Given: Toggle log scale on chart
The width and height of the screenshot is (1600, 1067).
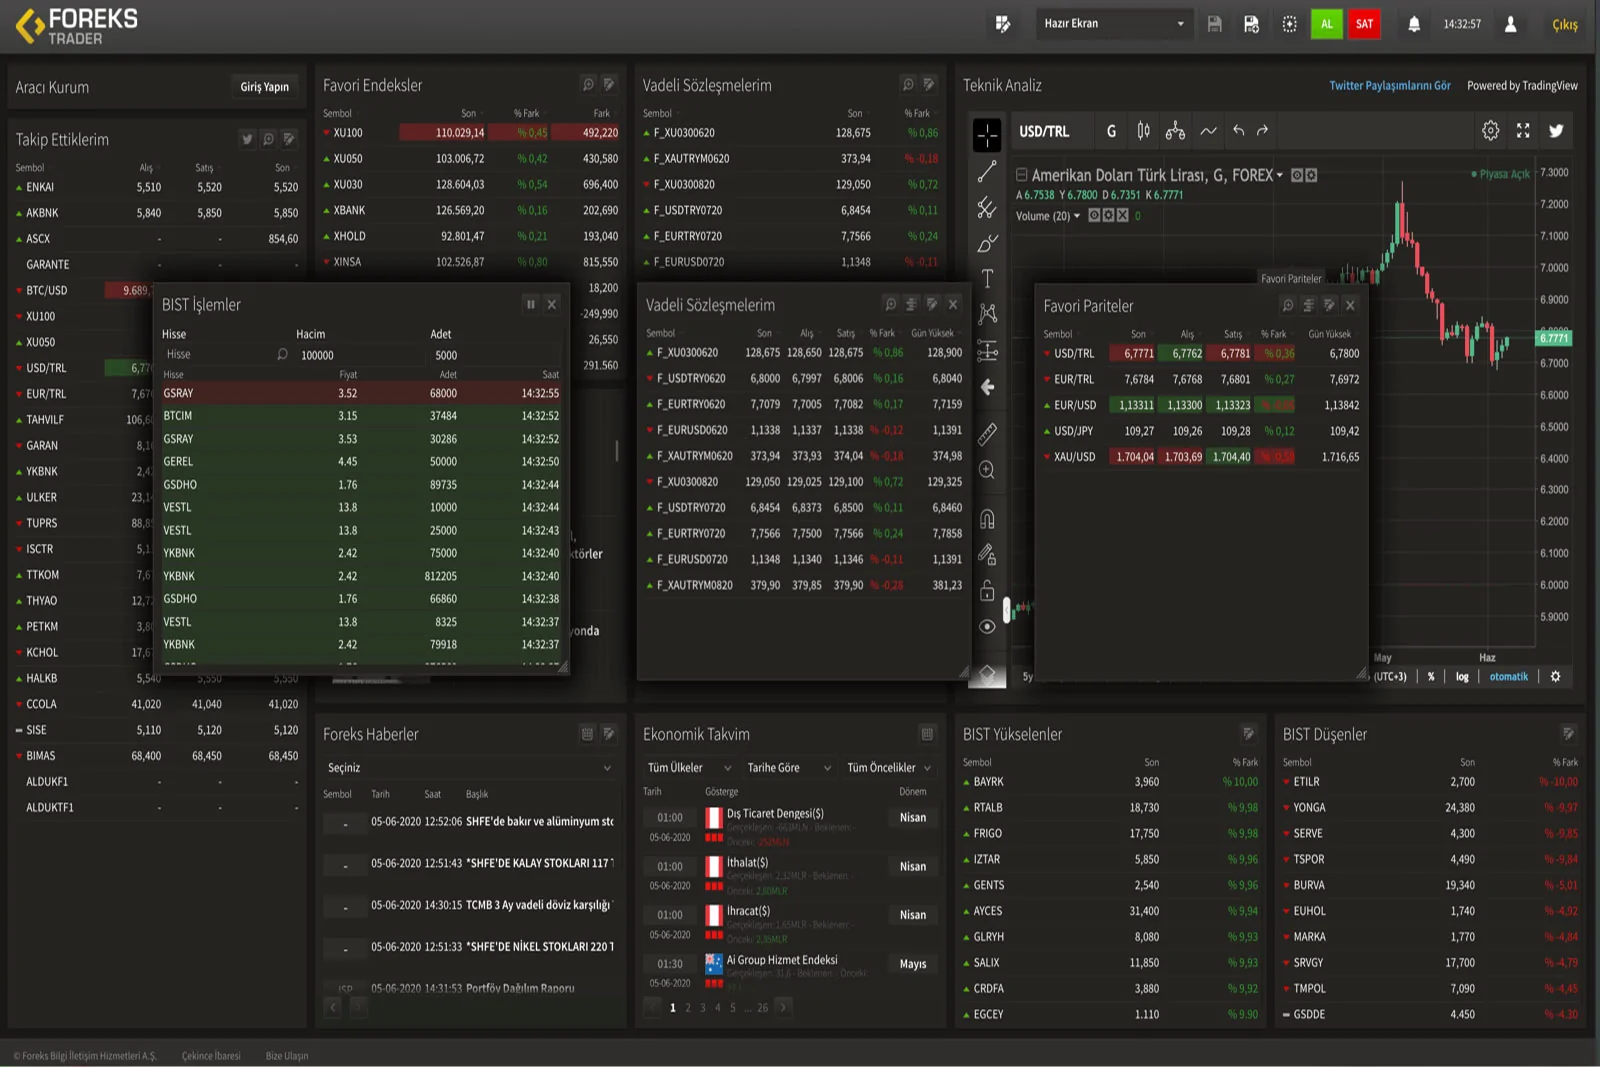Looking at the screenshot, I should point(1462,677).
